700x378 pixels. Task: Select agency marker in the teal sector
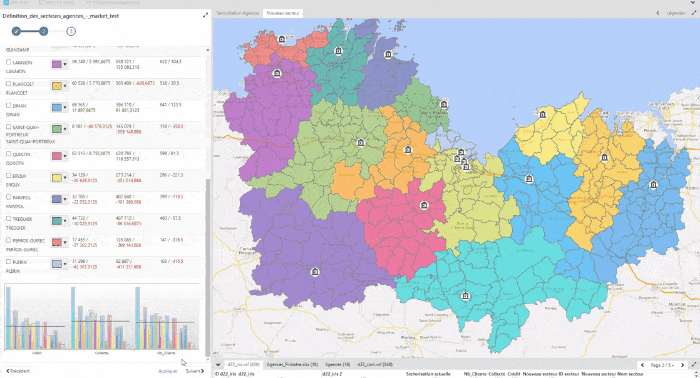(x=338, y=51)
